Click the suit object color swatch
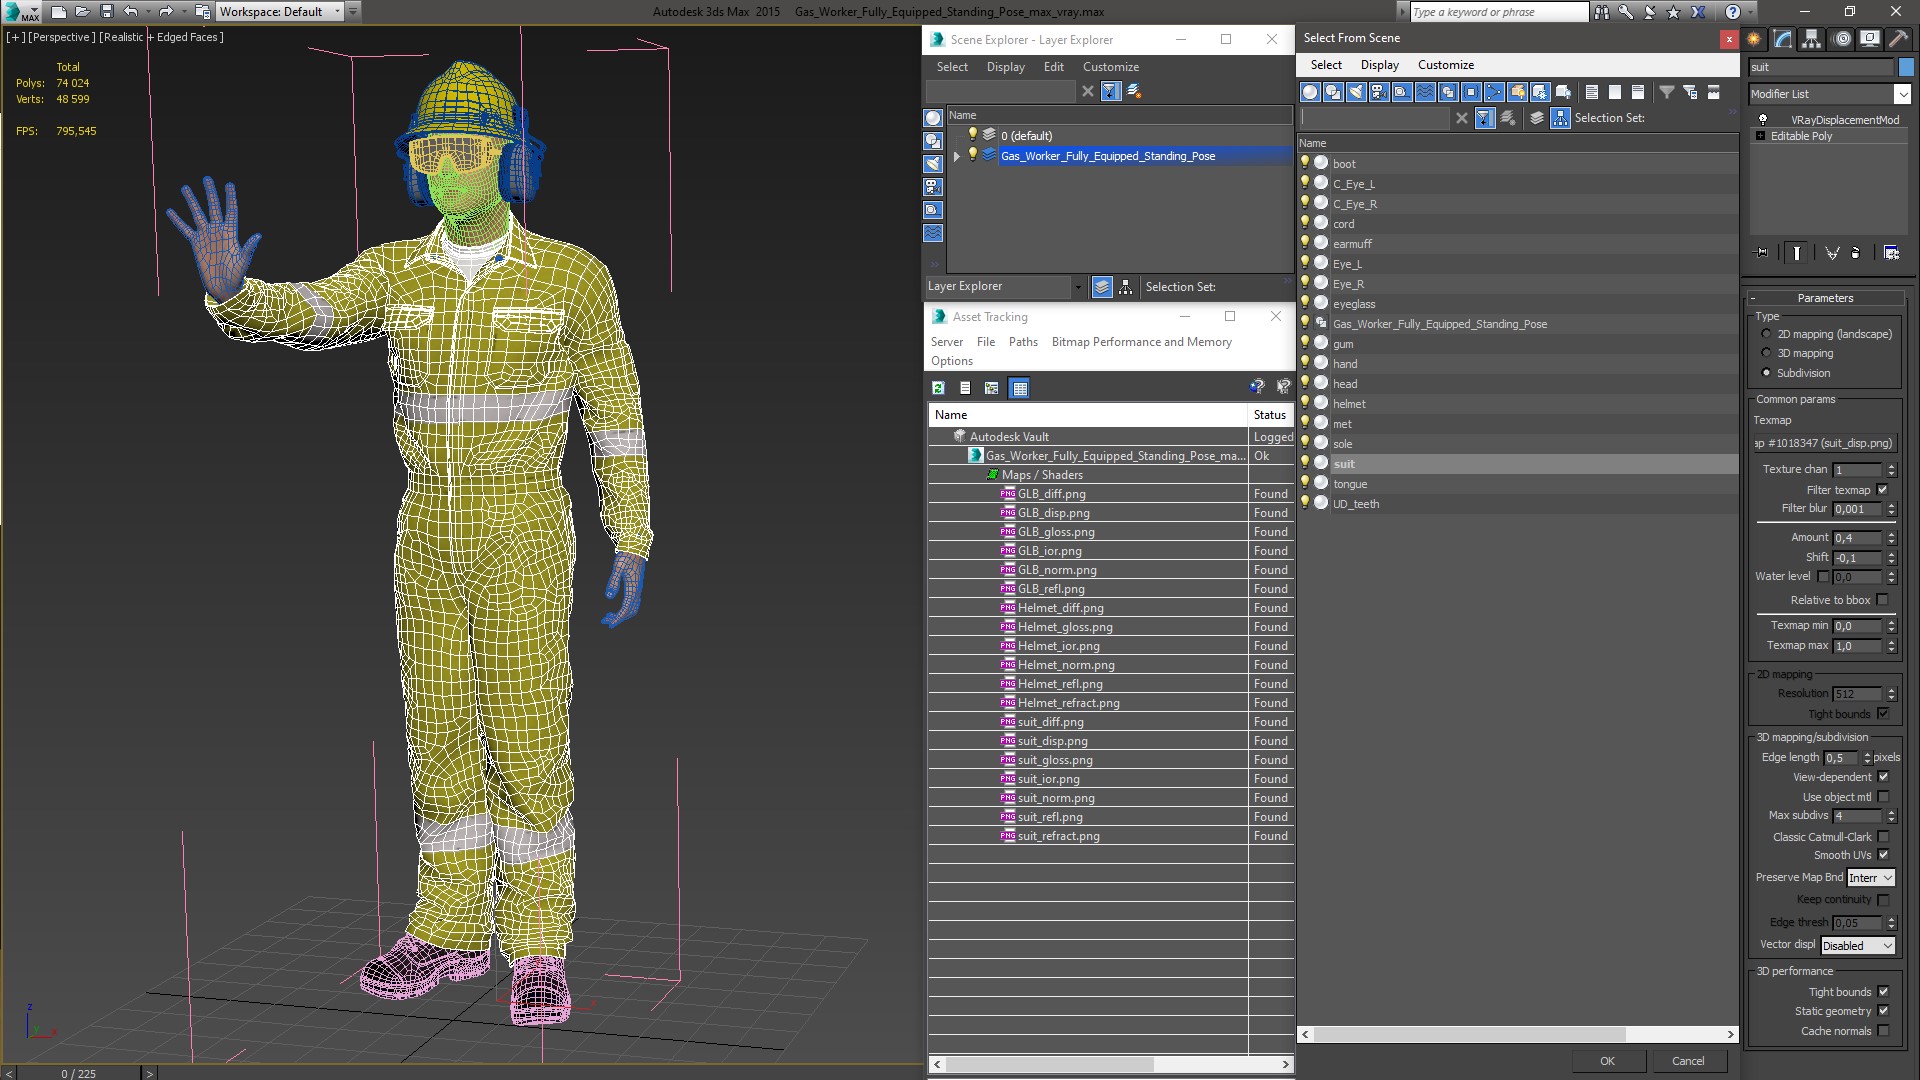This screenshot has height=1080, width=1920. [x=1906, y=68]
